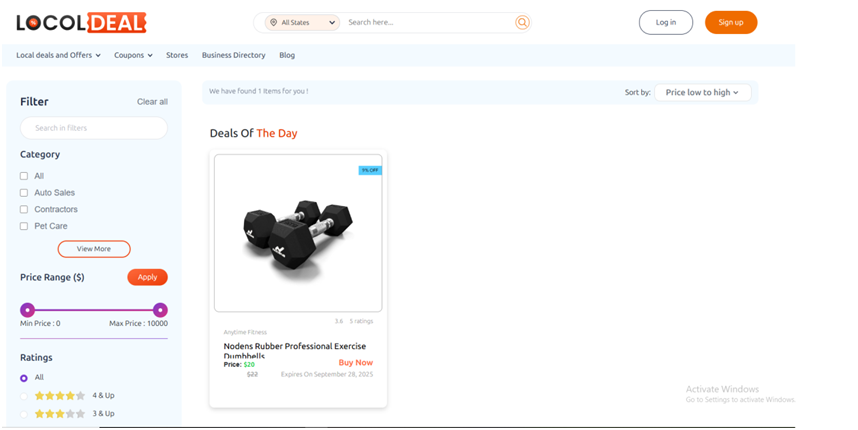Click the max price slider handle
Viewport: 858px width, 430px height.
161,310
